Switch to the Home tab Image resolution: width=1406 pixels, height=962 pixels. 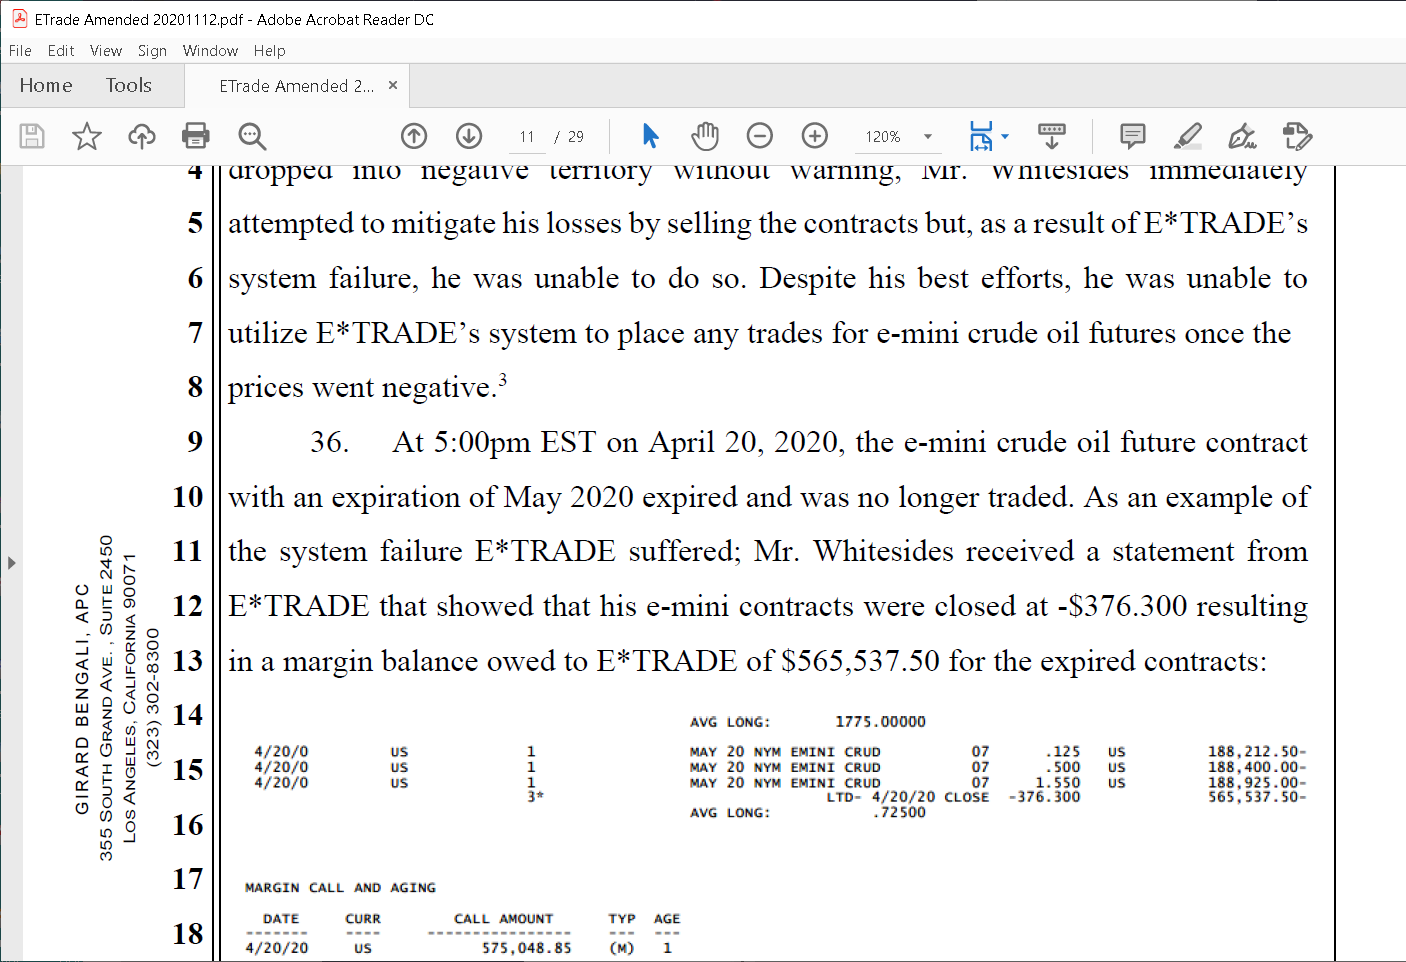tap(46, 86)
